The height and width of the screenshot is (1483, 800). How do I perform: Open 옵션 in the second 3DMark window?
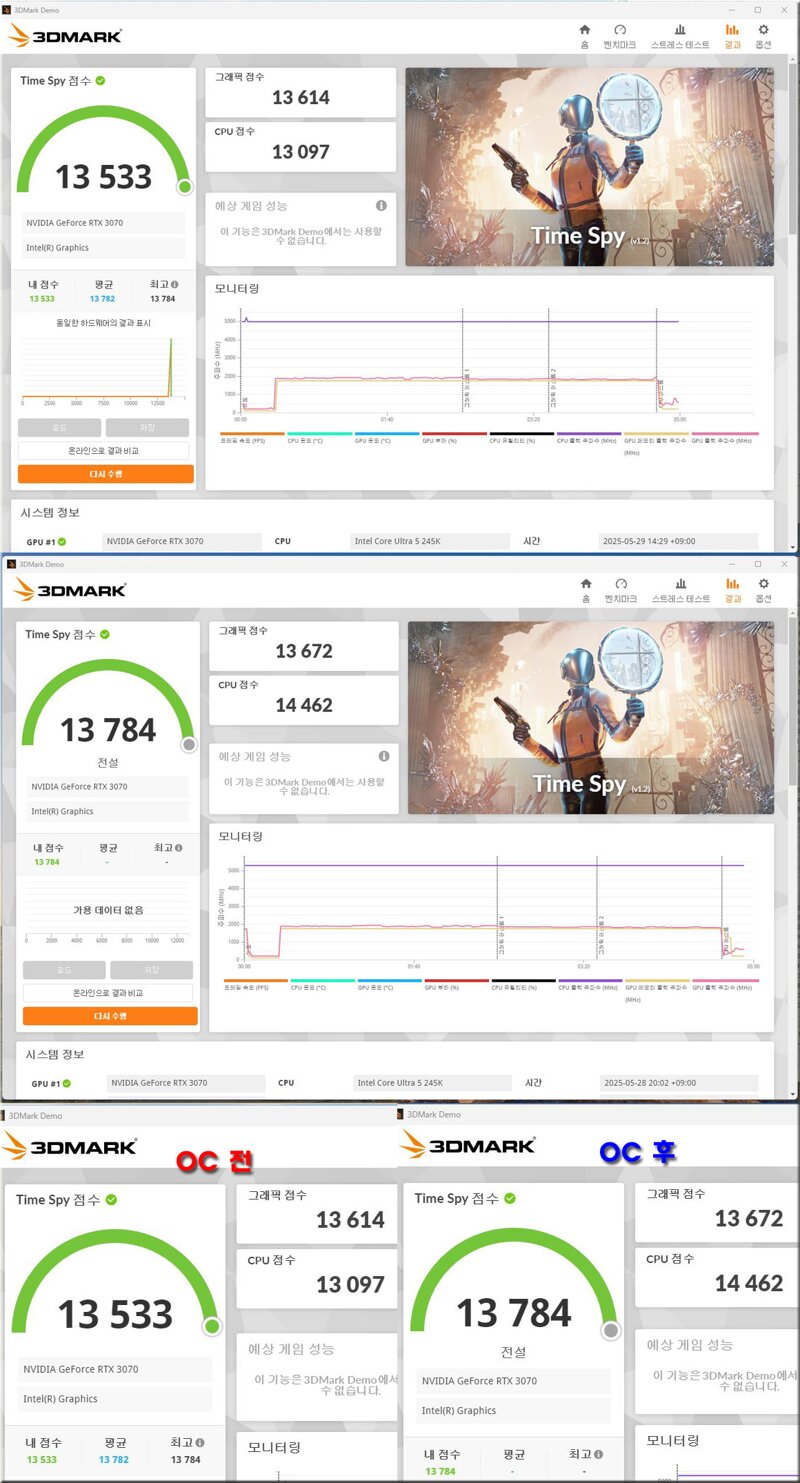(763, 590)
